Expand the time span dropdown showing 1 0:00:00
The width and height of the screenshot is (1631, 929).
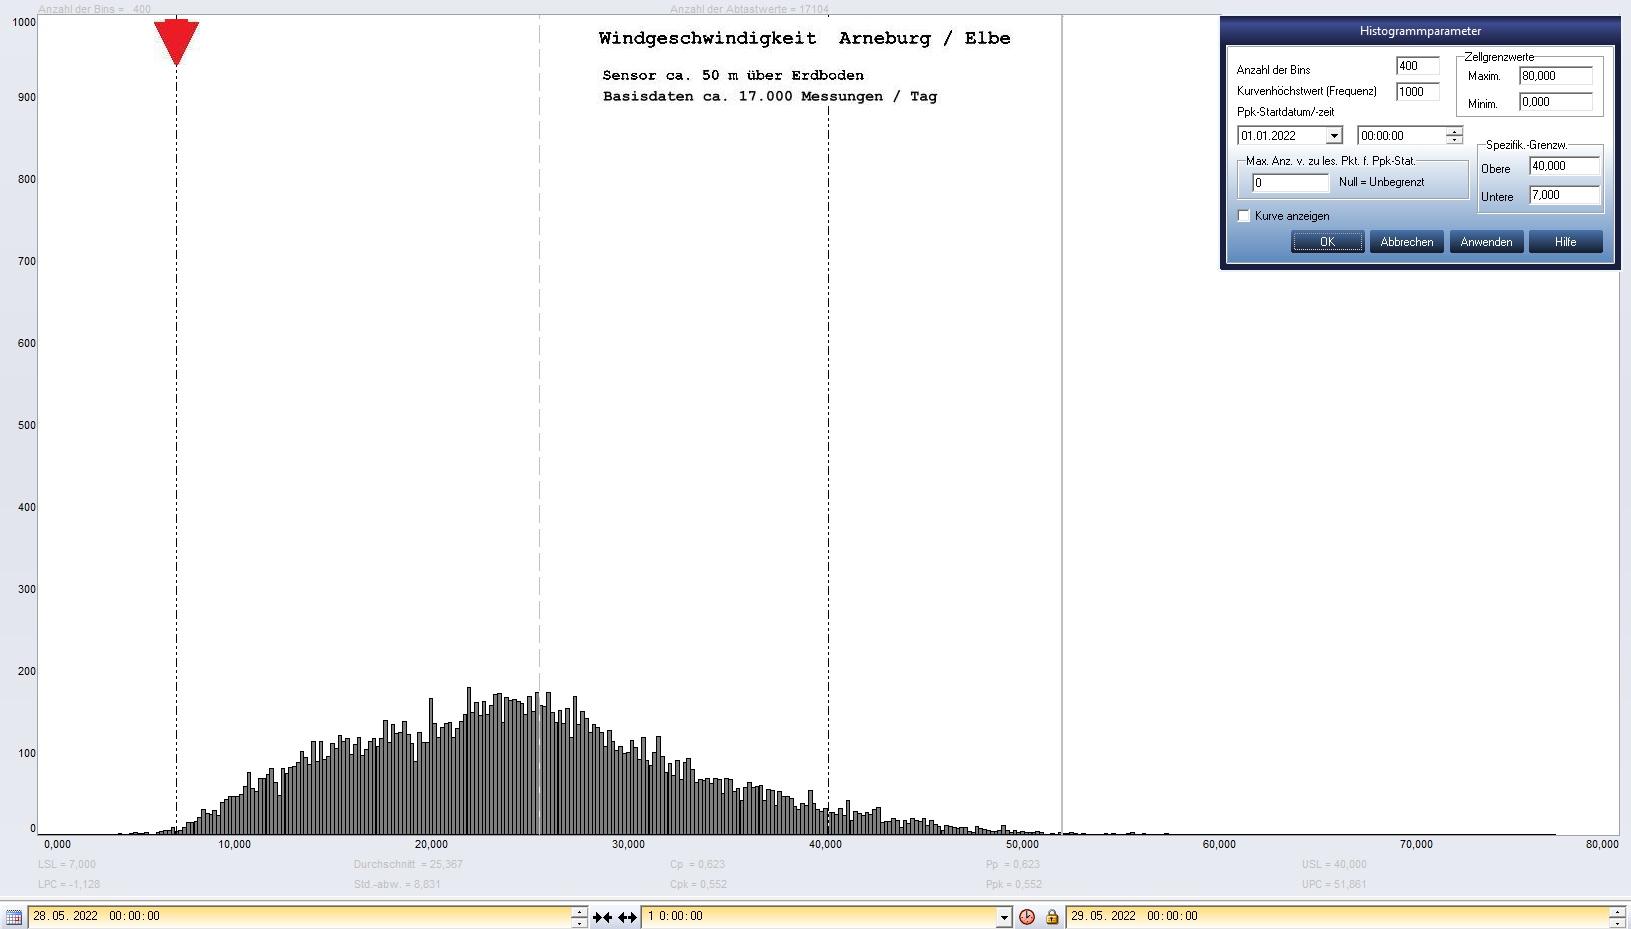click(1004, 917)
